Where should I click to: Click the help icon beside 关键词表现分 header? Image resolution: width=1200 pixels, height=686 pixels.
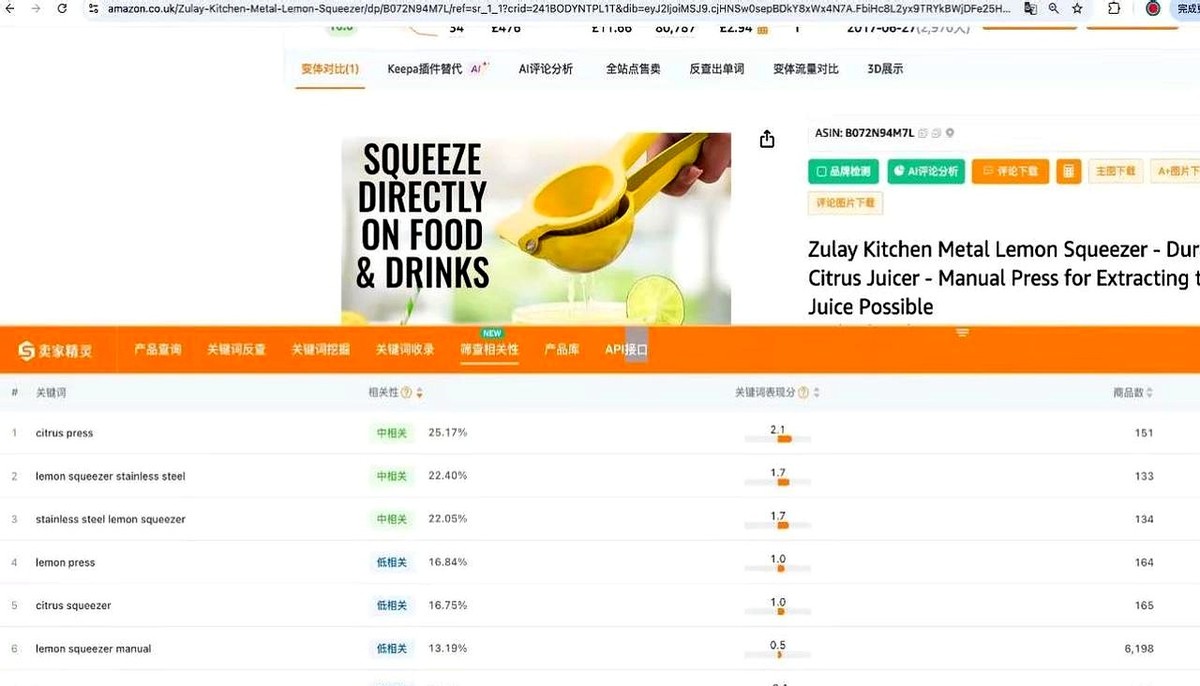coord(803,393)
